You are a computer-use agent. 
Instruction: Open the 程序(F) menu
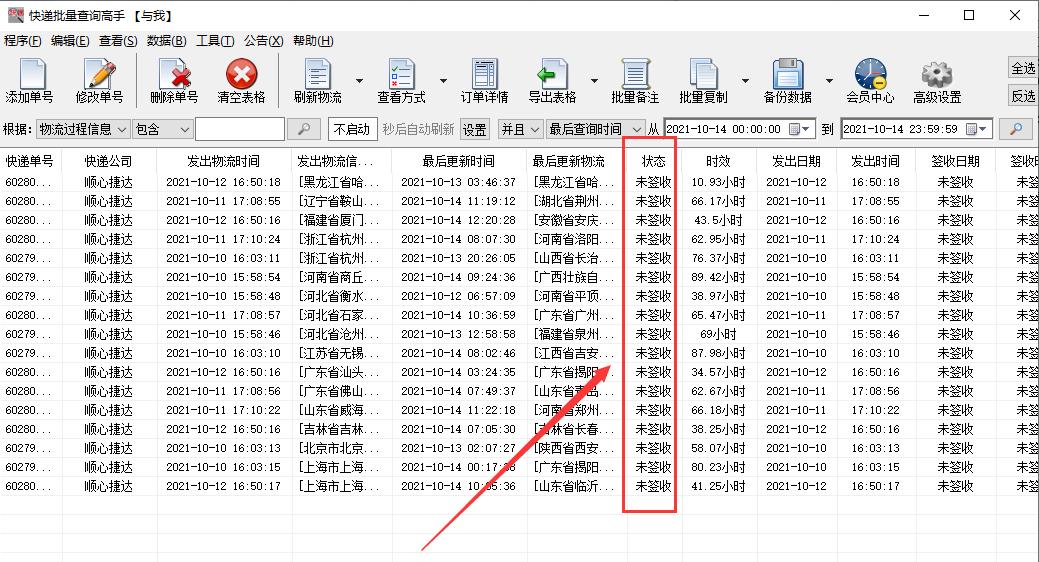tap(23, 40)
